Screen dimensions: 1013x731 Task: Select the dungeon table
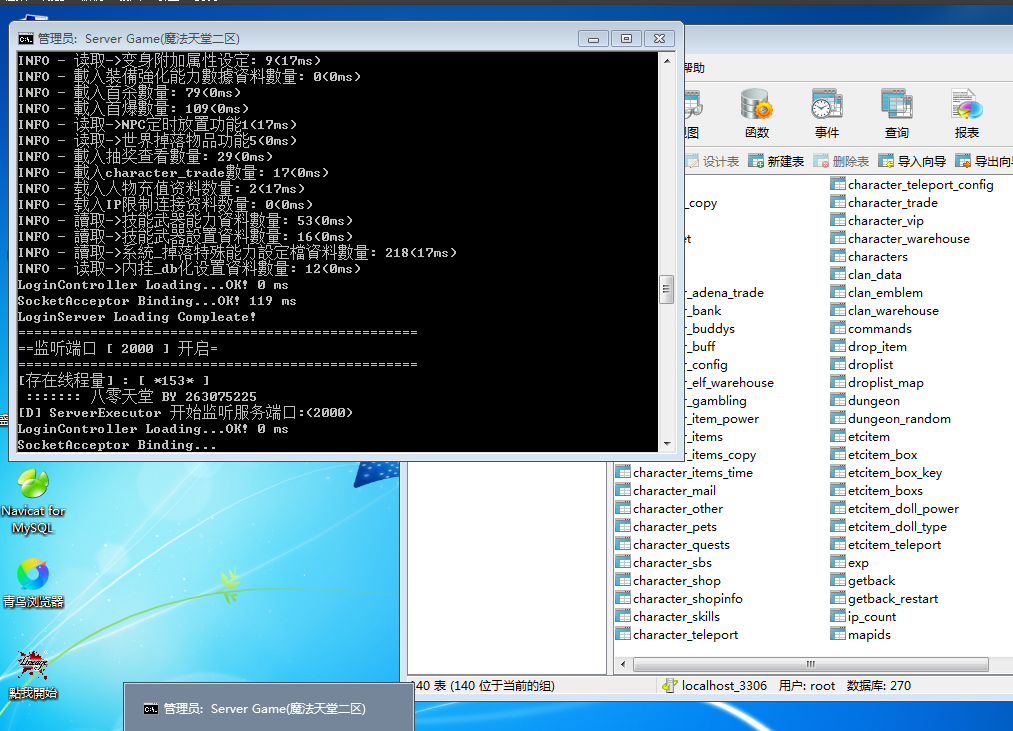coord(866,401)
